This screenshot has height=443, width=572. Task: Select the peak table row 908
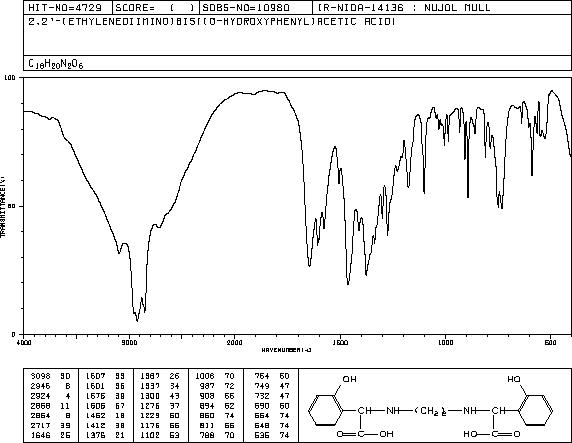click(217, 396)
